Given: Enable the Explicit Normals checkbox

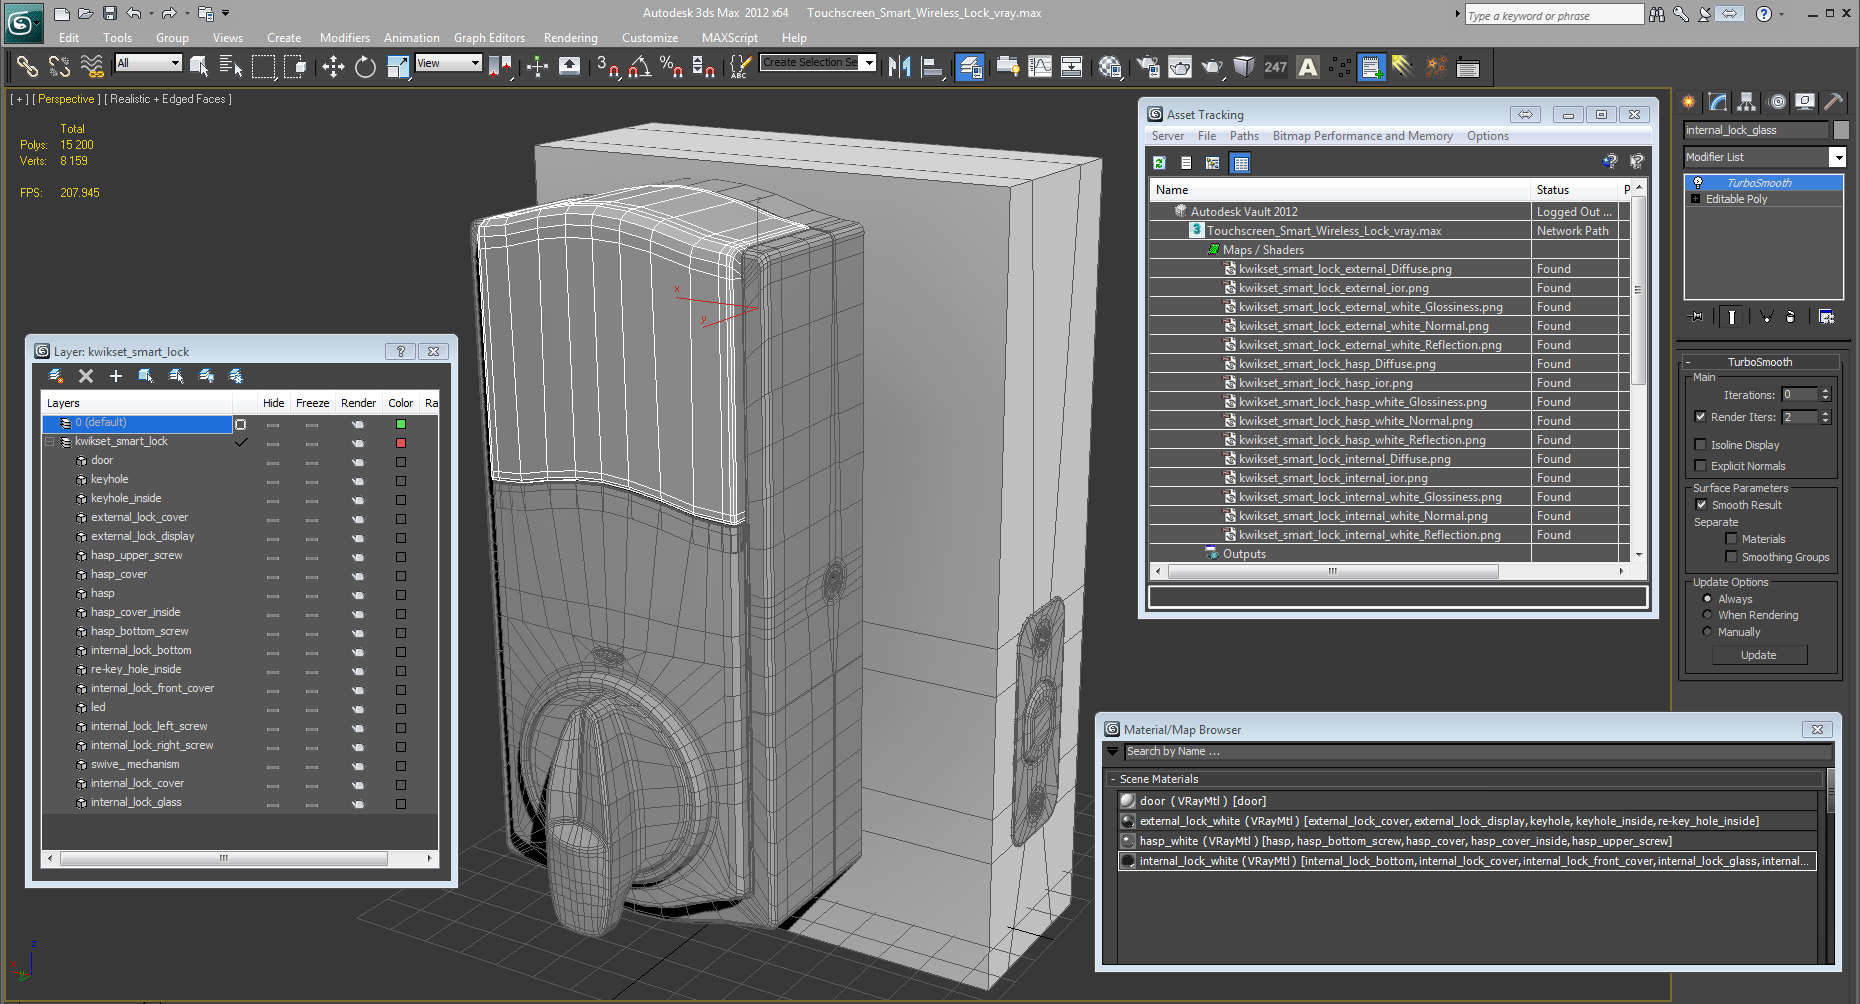Looking at the screenshot, I should [x=1700, y=466].
